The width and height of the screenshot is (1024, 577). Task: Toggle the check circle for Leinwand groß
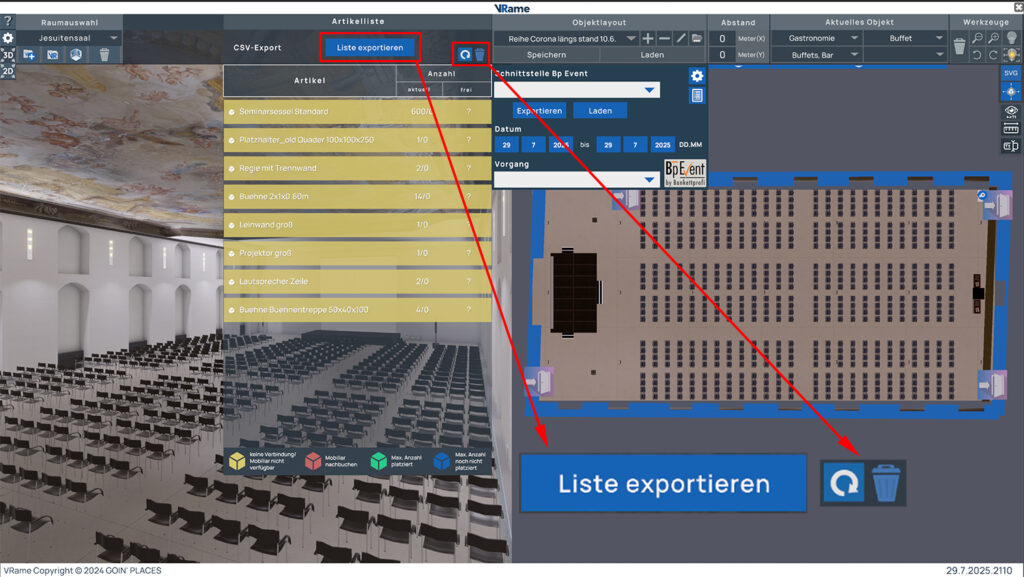[232, 225]
